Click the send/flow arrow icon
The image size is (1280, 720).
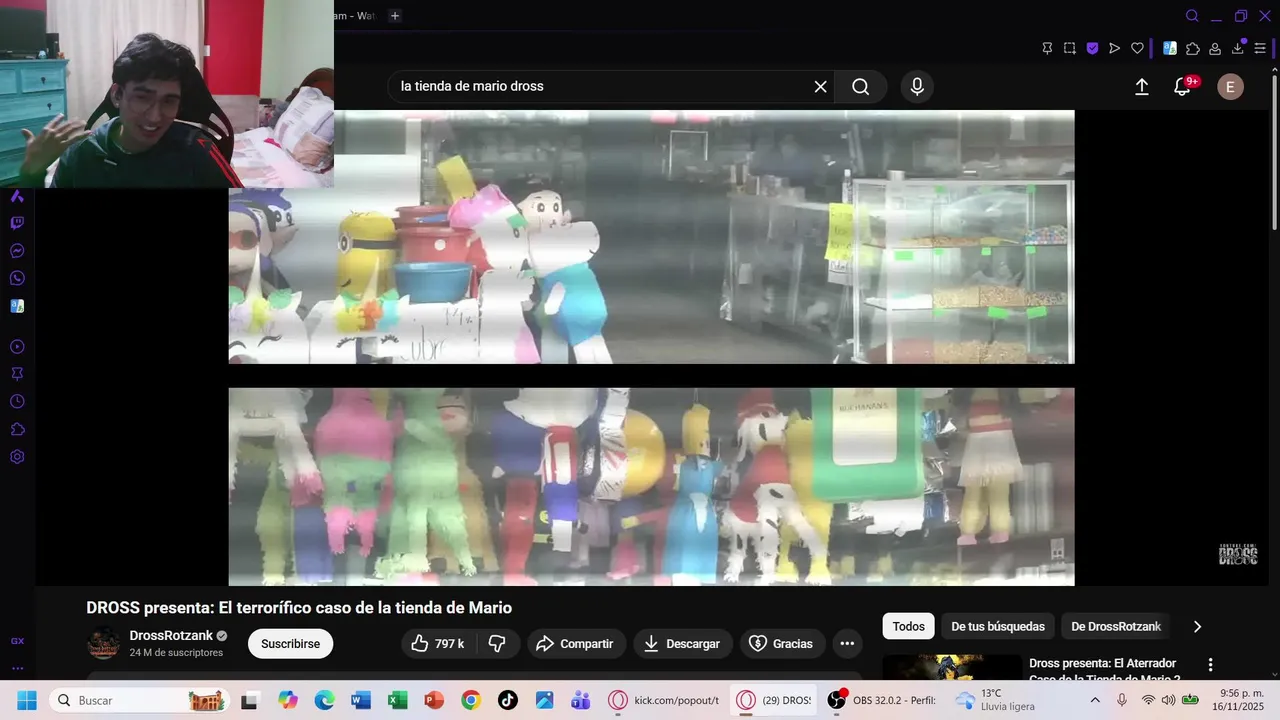tap(1114, 48)
